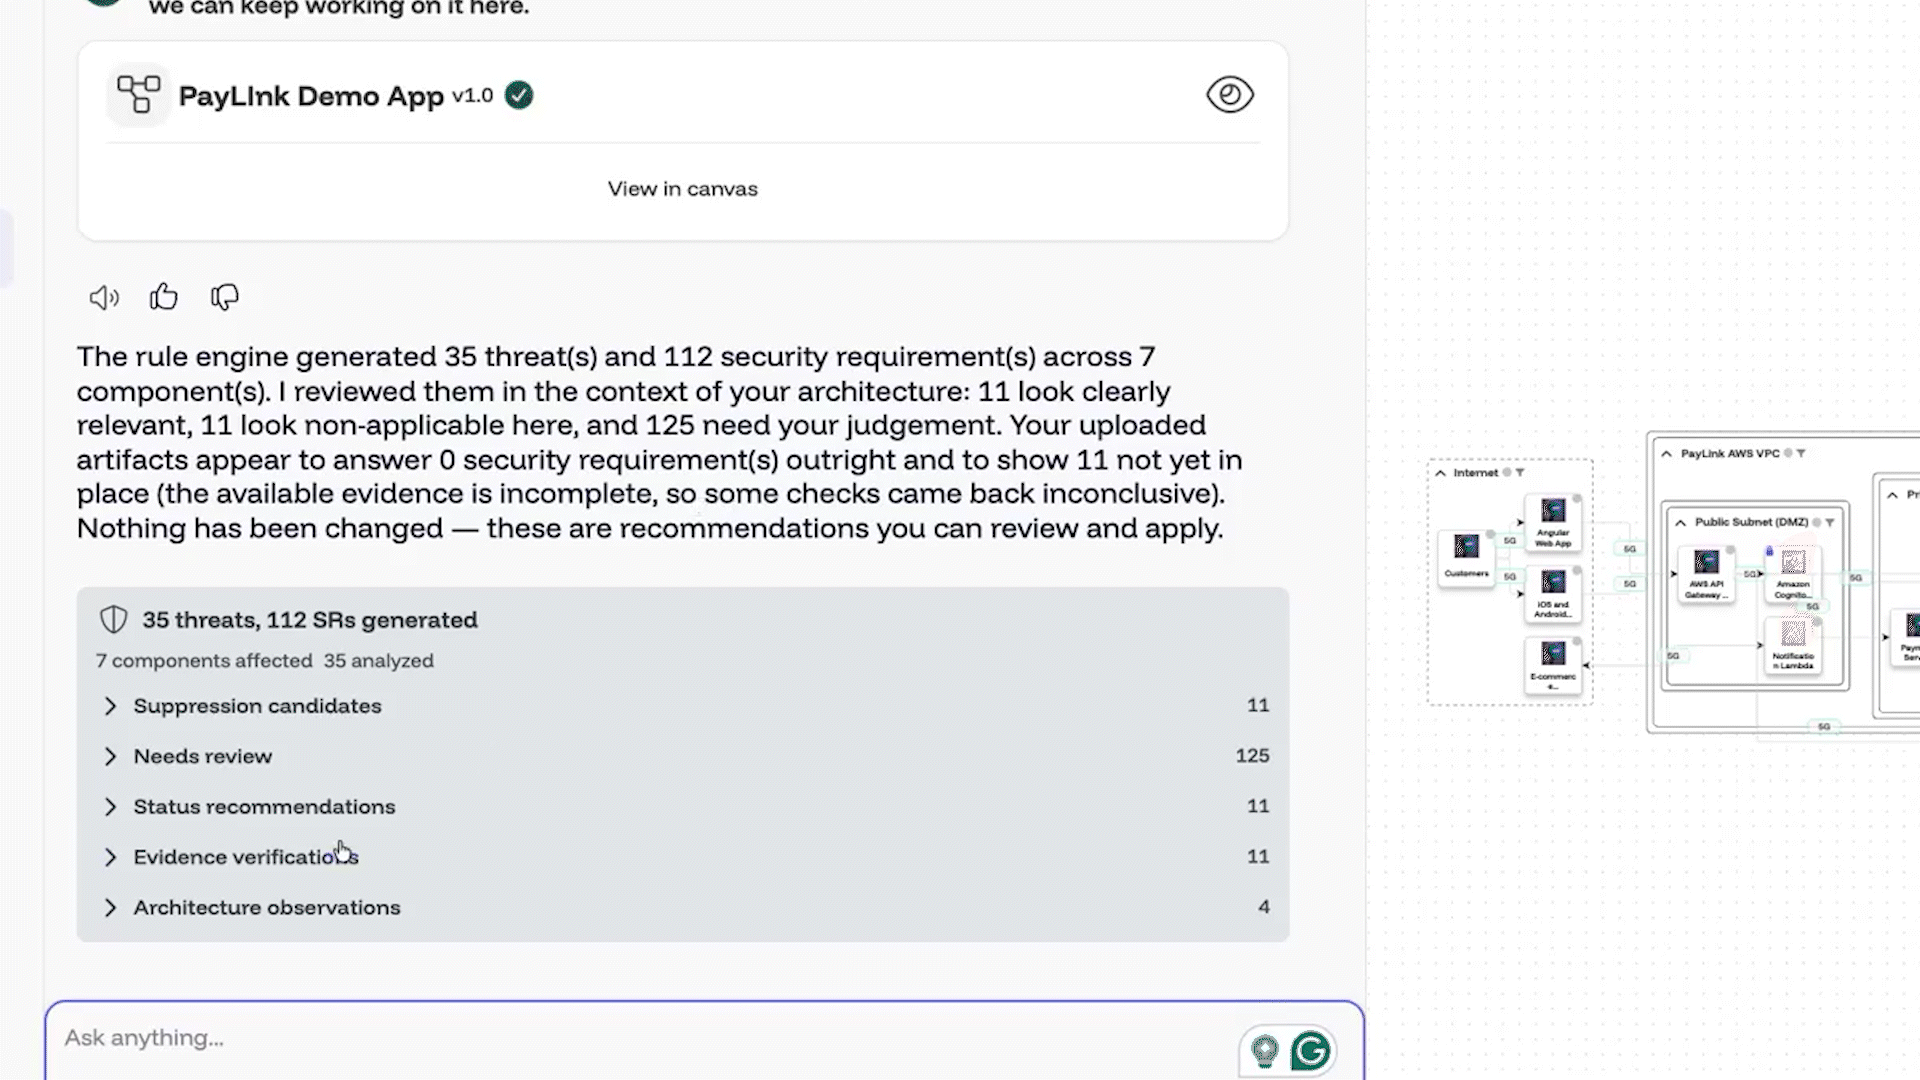Click the 125 count in Needs review row
The width and height of the screenshot is (1920, 1080).
1252,756
